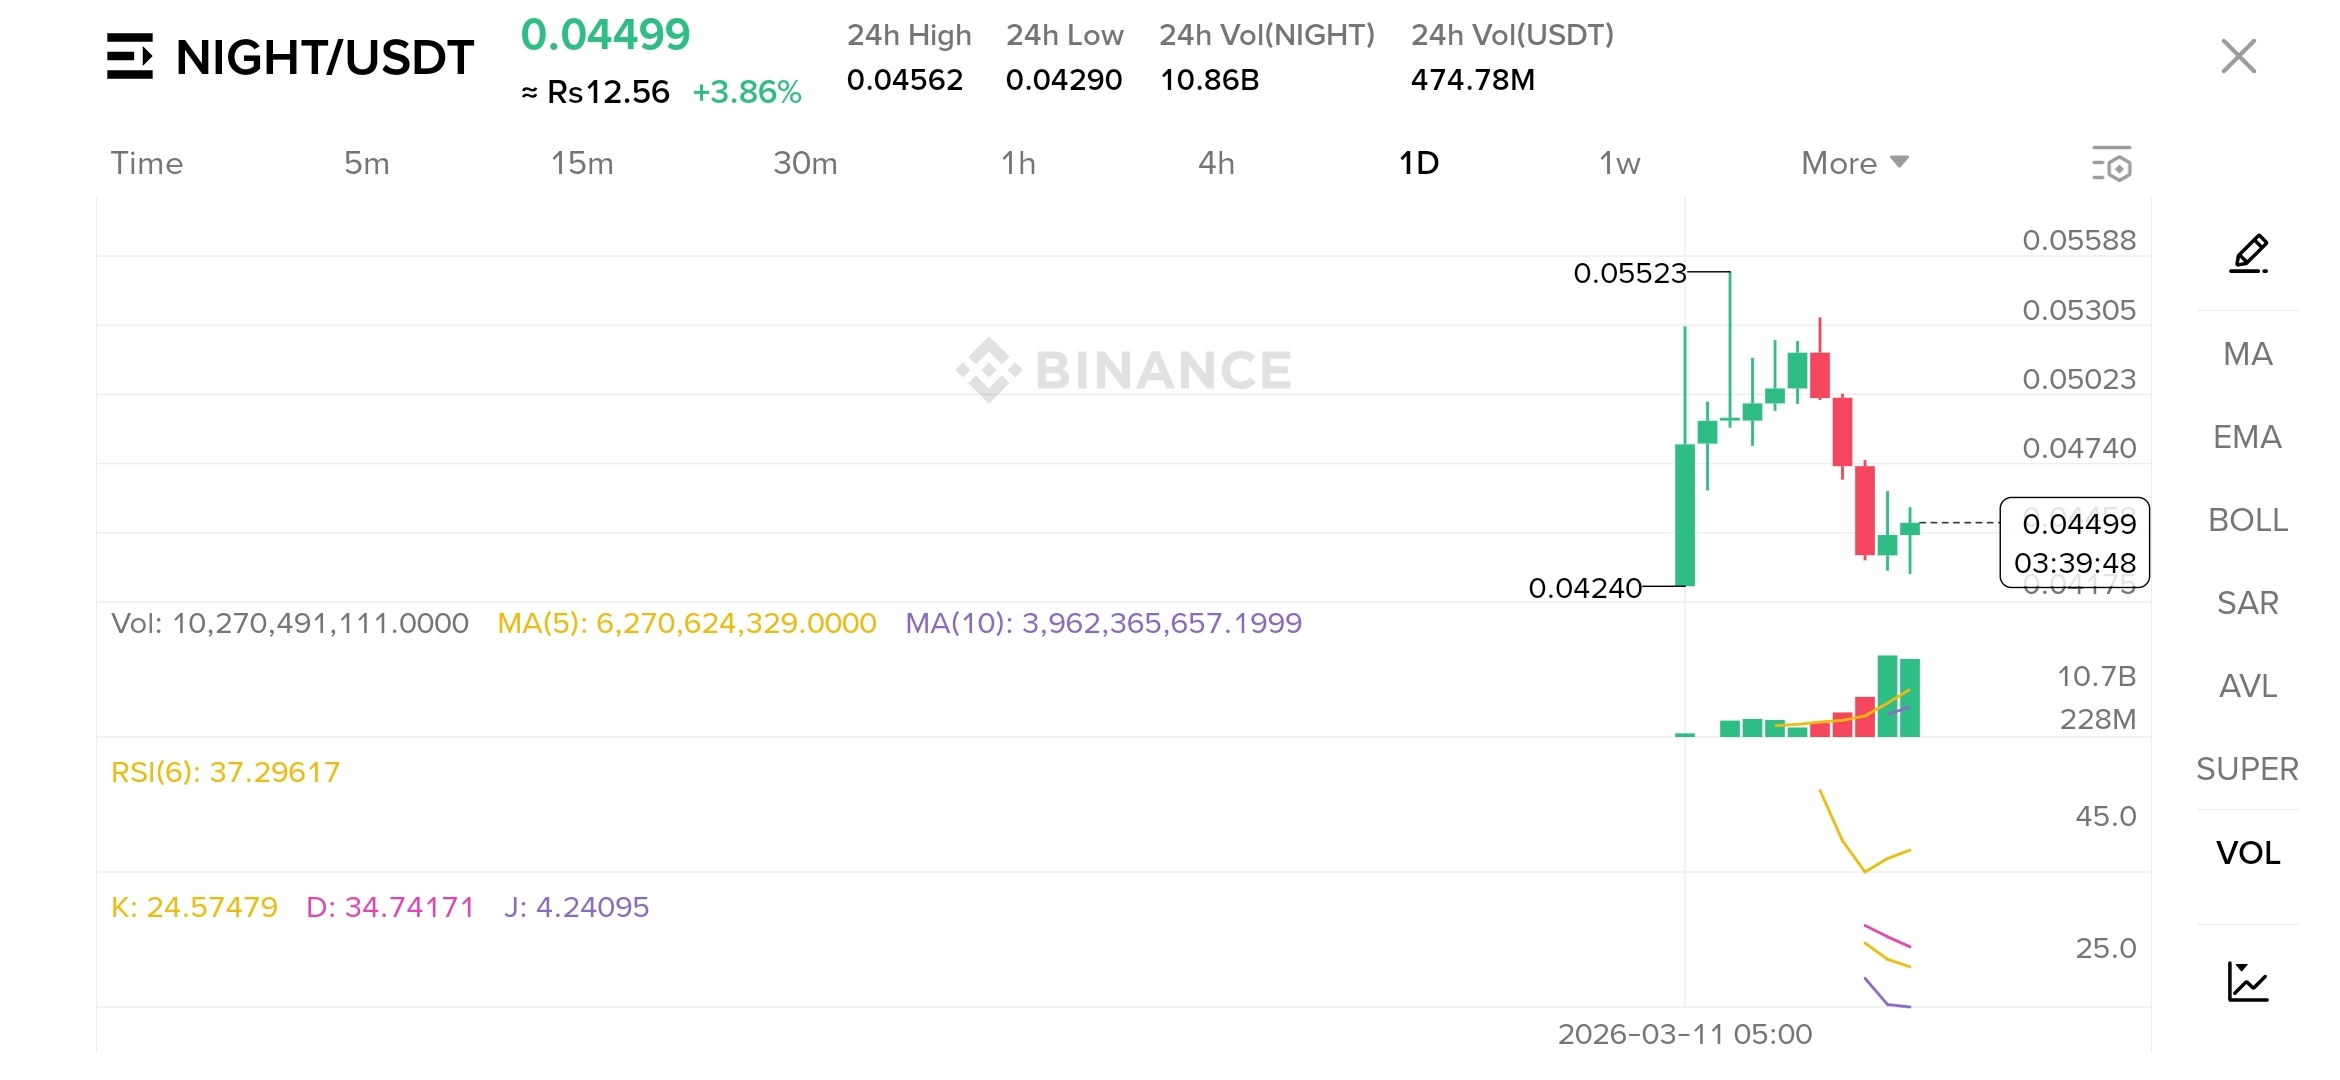The width and height of the screenshot is (2340, 1080).
Task: Select the Time line-chart tab
Action: [x=147, y=163]
